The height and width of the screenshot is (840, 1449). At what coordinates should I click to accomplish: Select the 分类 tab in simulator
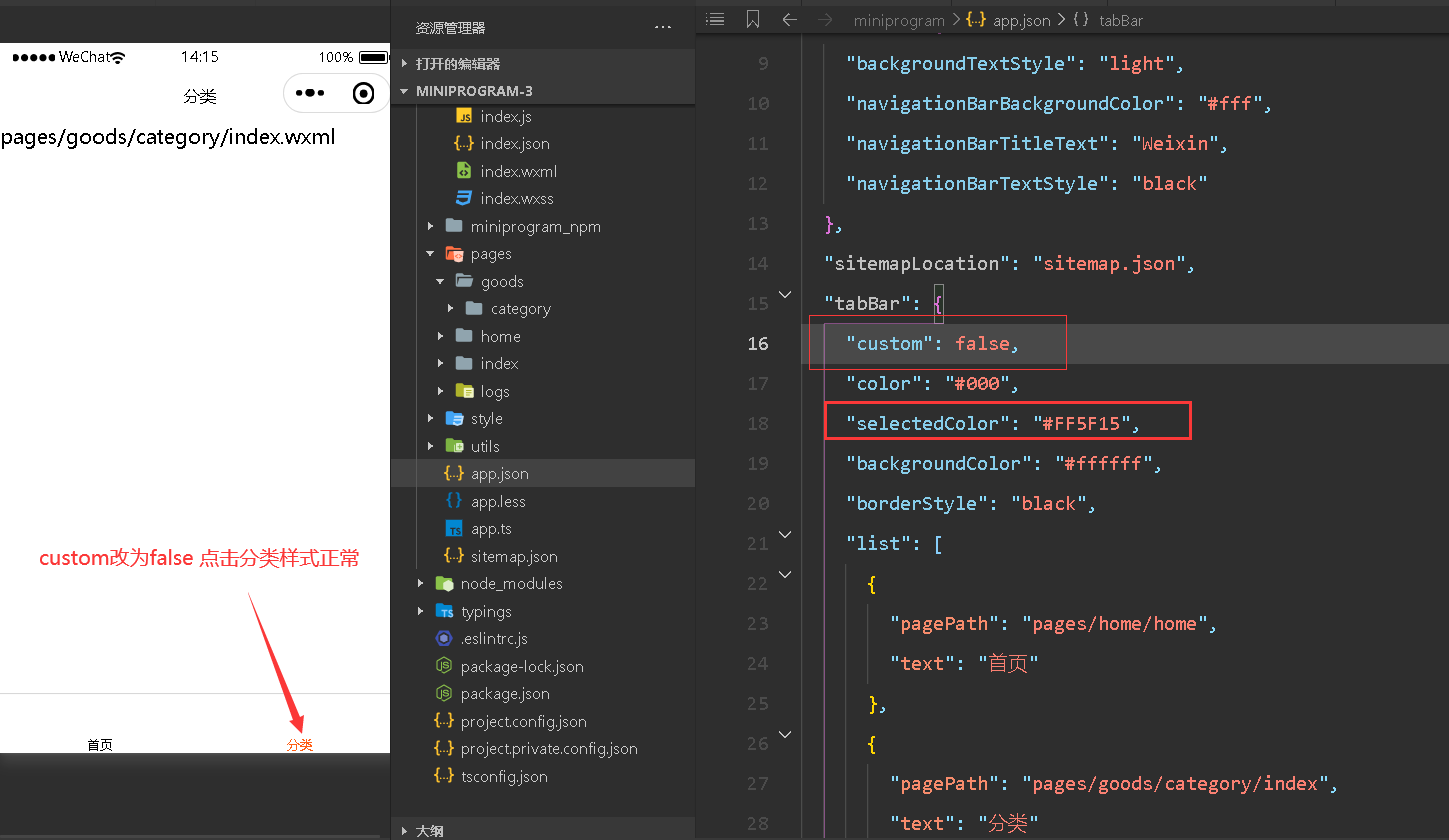[300, 744]
